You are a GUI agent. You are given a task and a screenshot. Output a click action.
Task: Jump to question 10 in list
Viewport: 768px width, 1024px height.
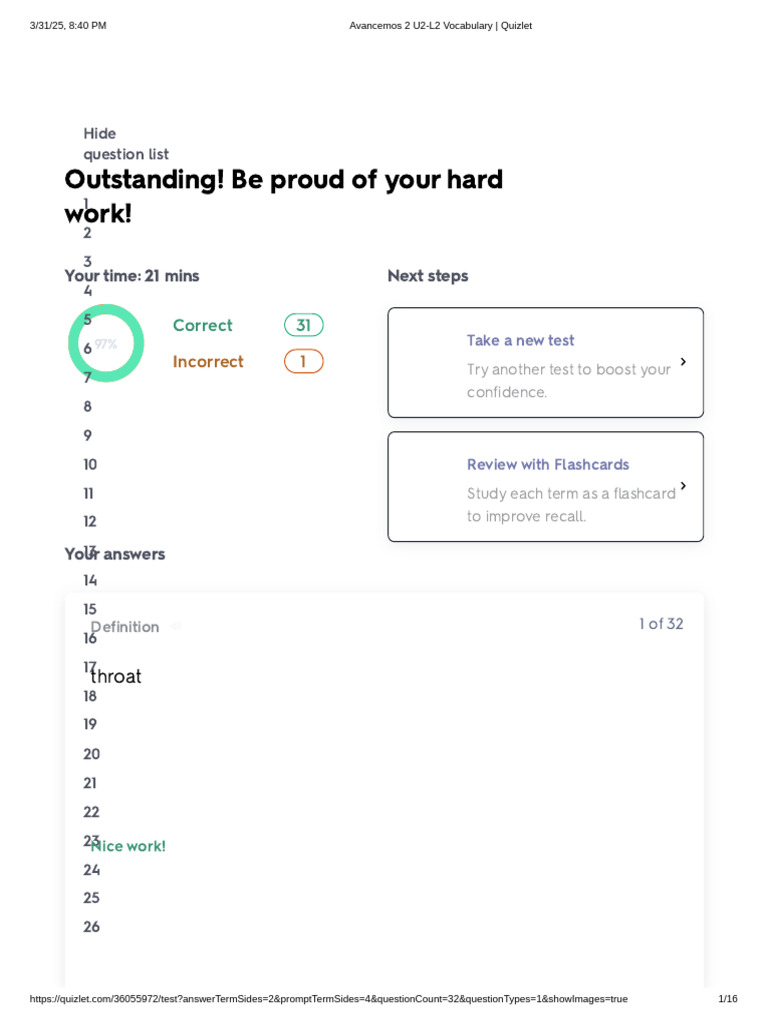click(x=90, y=464)
